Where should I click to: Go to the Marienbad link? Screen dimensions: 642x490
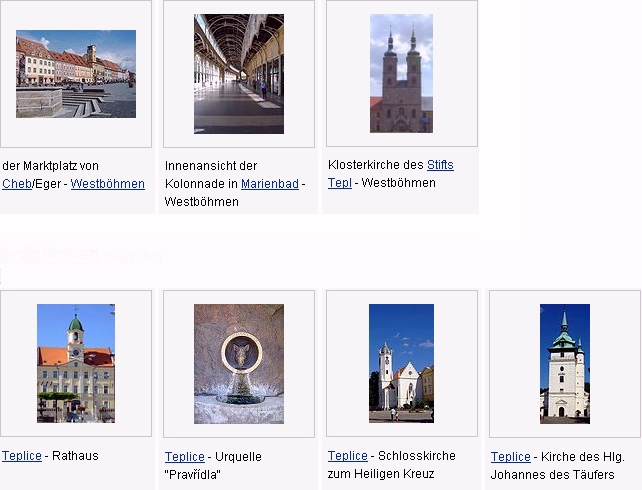(x=270, y=184)
